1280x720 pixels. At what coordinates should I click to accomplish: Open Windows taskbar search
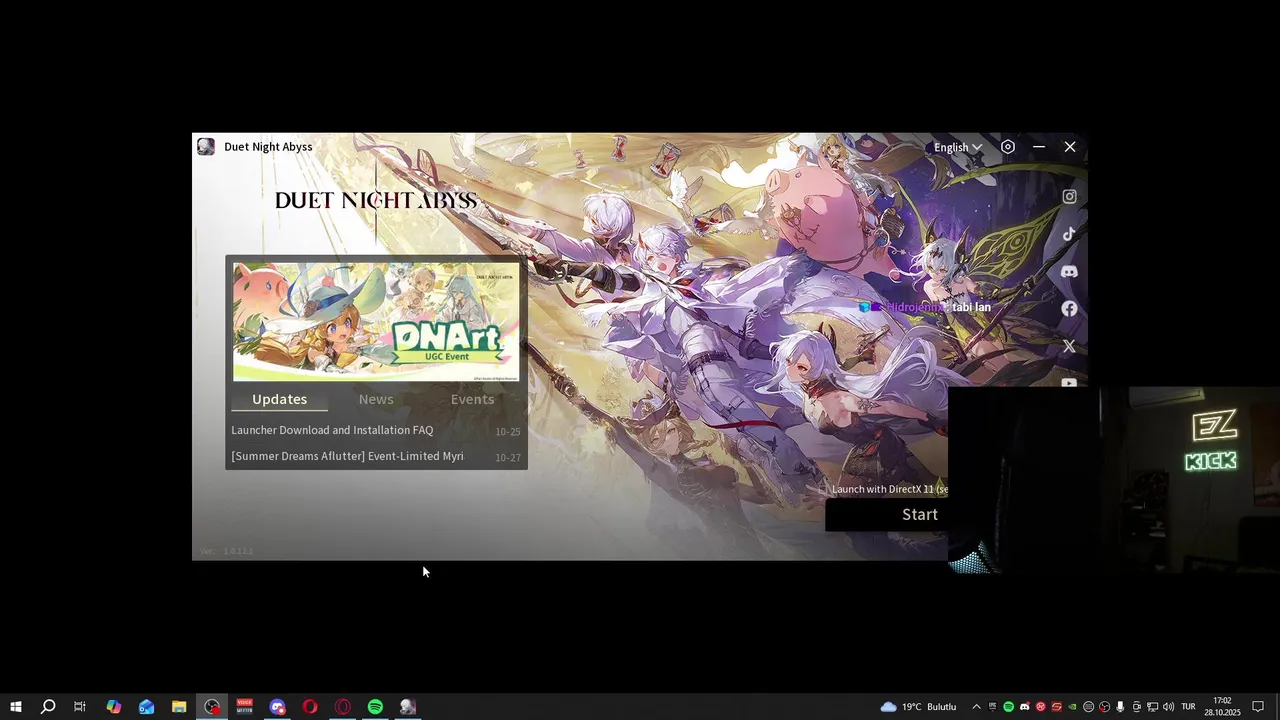click(x=47, y=707)
